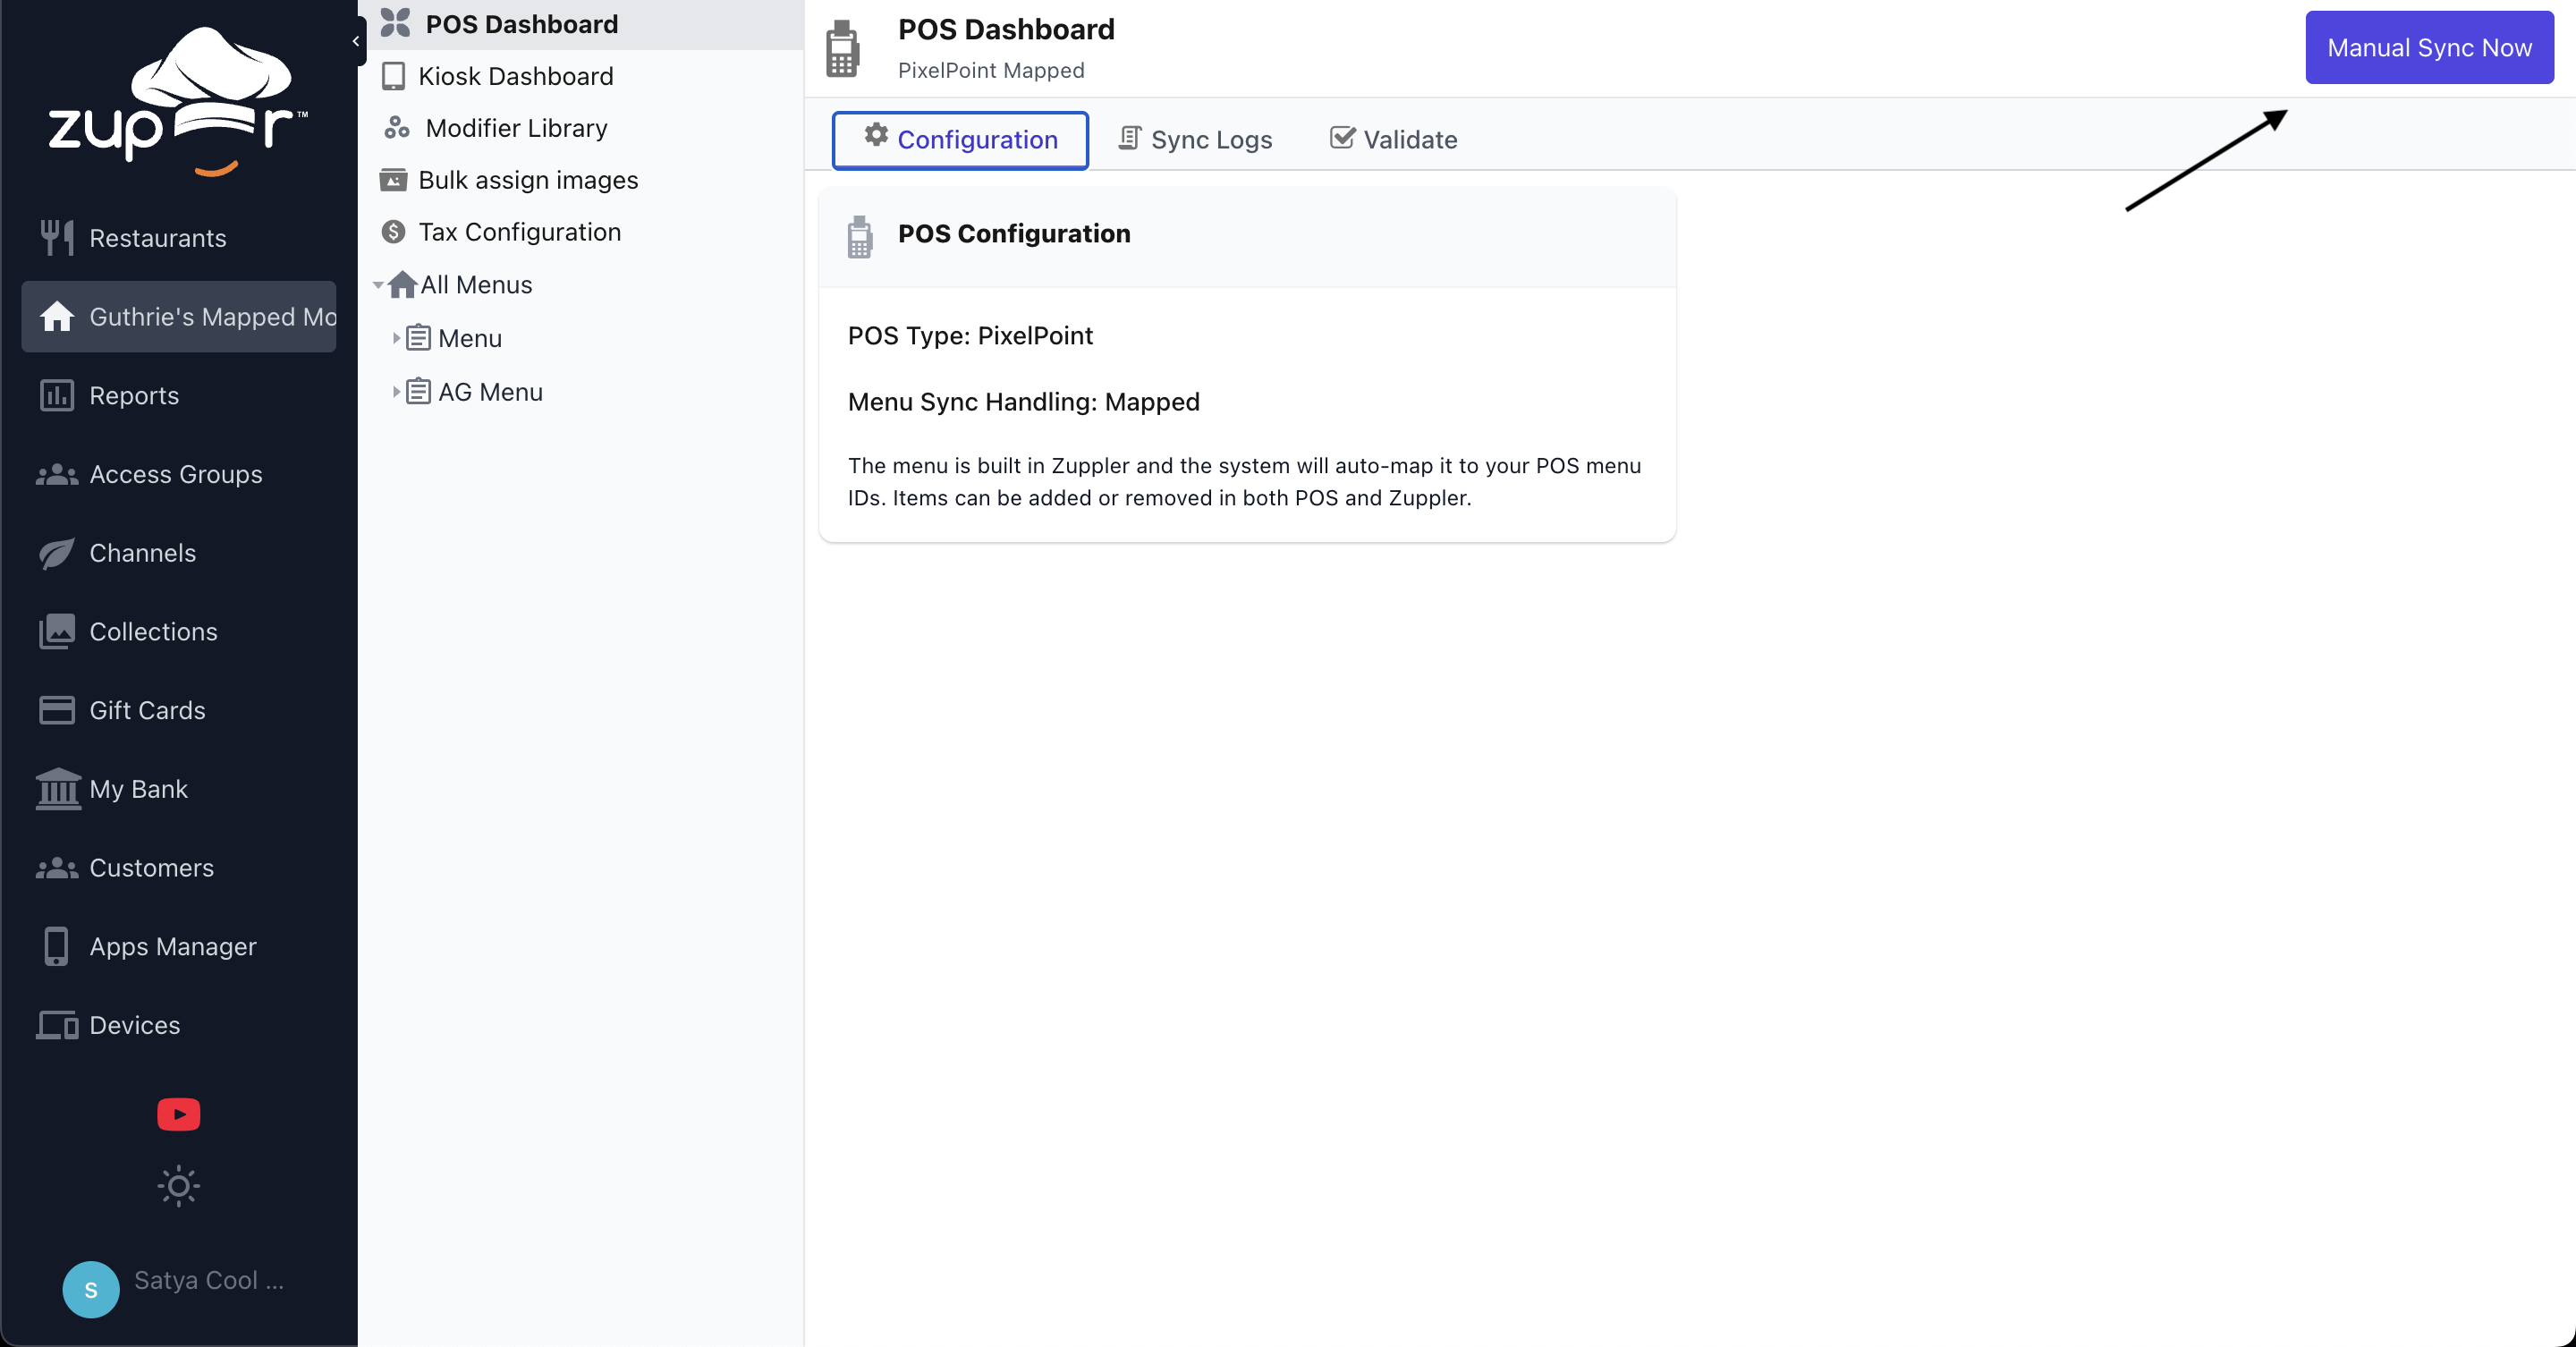
Task: Click the Devices icon in sidebar
Action: coord(57,1025)
